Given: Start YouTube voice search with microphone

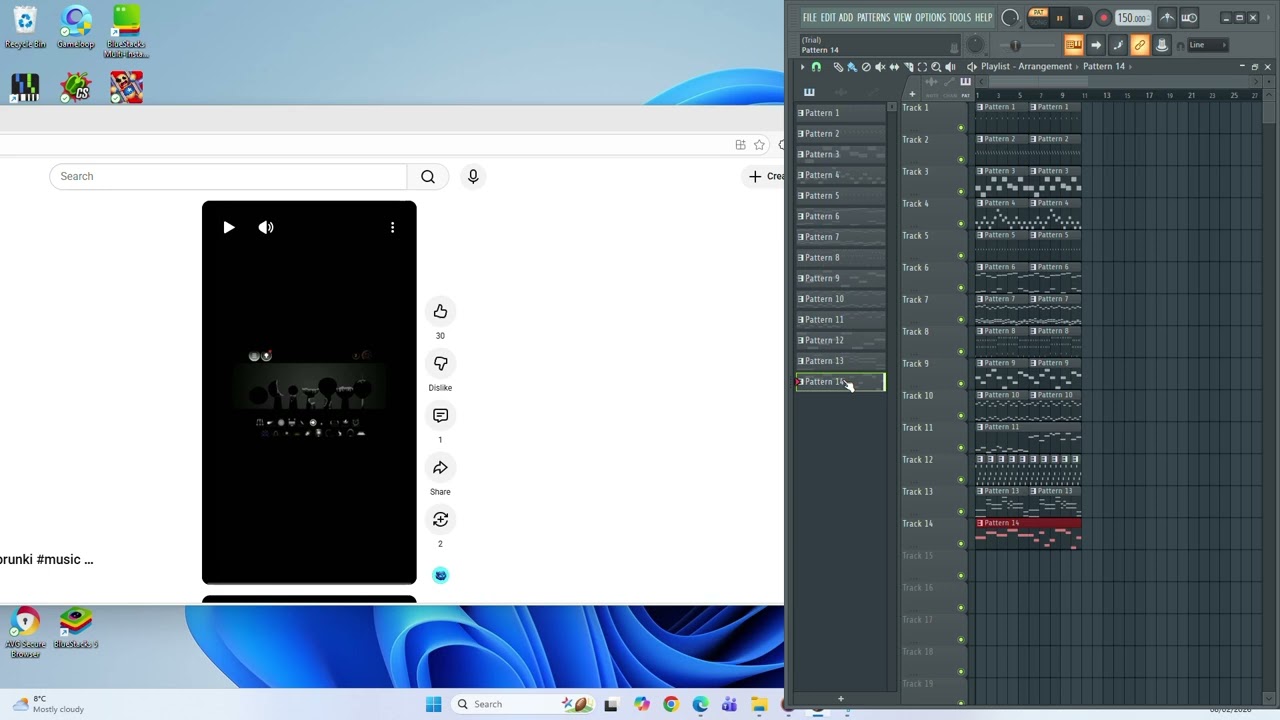Looking at the screenshot, I should pos(473,176).
